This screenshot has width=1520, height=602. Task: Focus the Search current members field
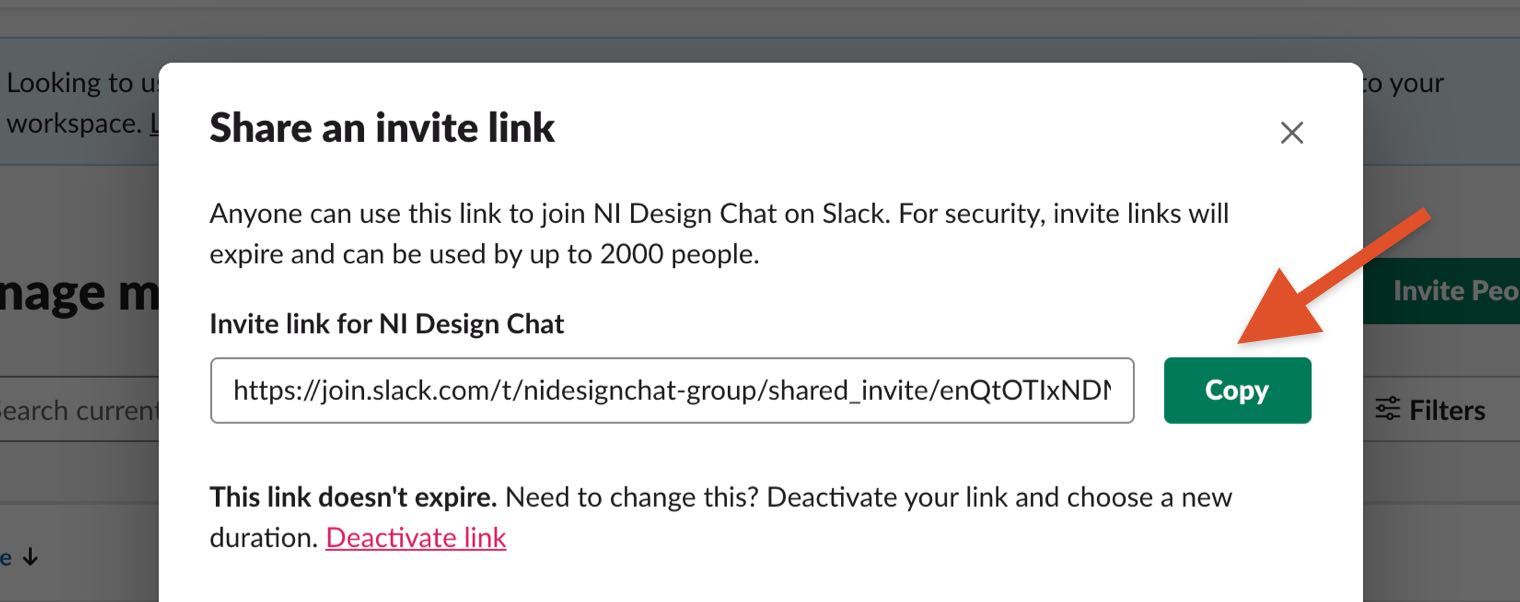[x=80, y=410]
